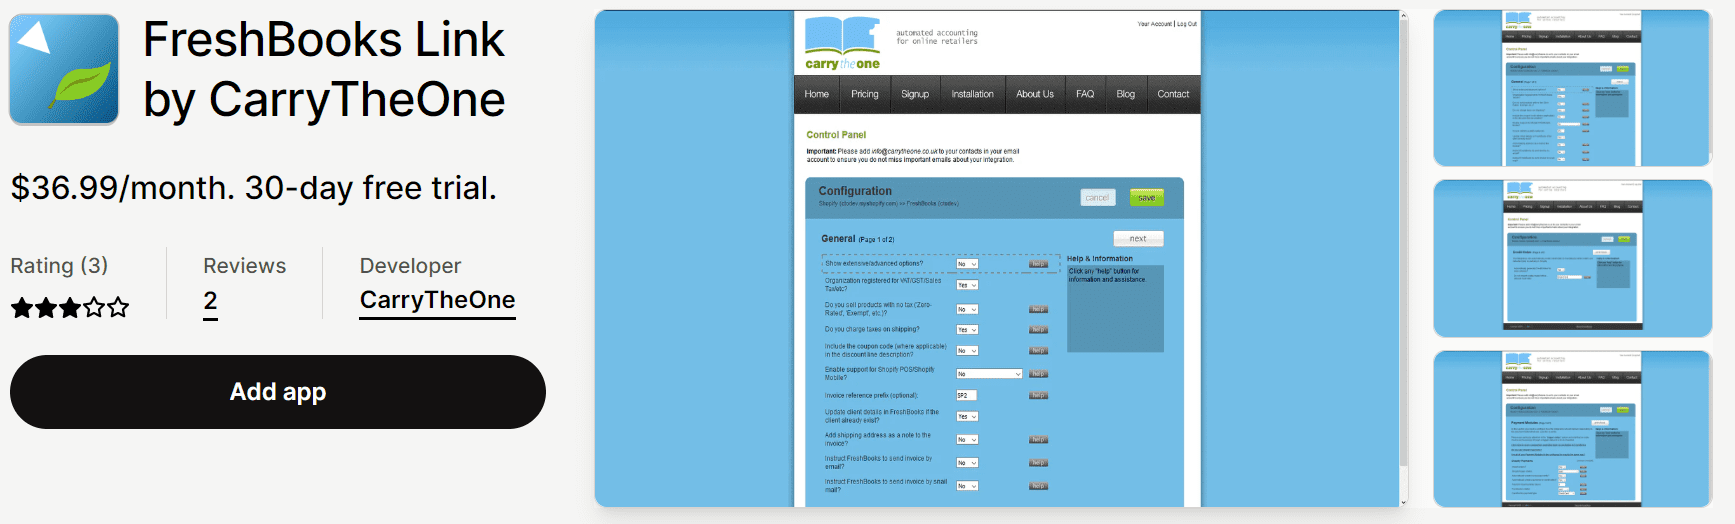Open the third screenshot thumbnail
This screenshot has height=524, width=1735.
1573,429
